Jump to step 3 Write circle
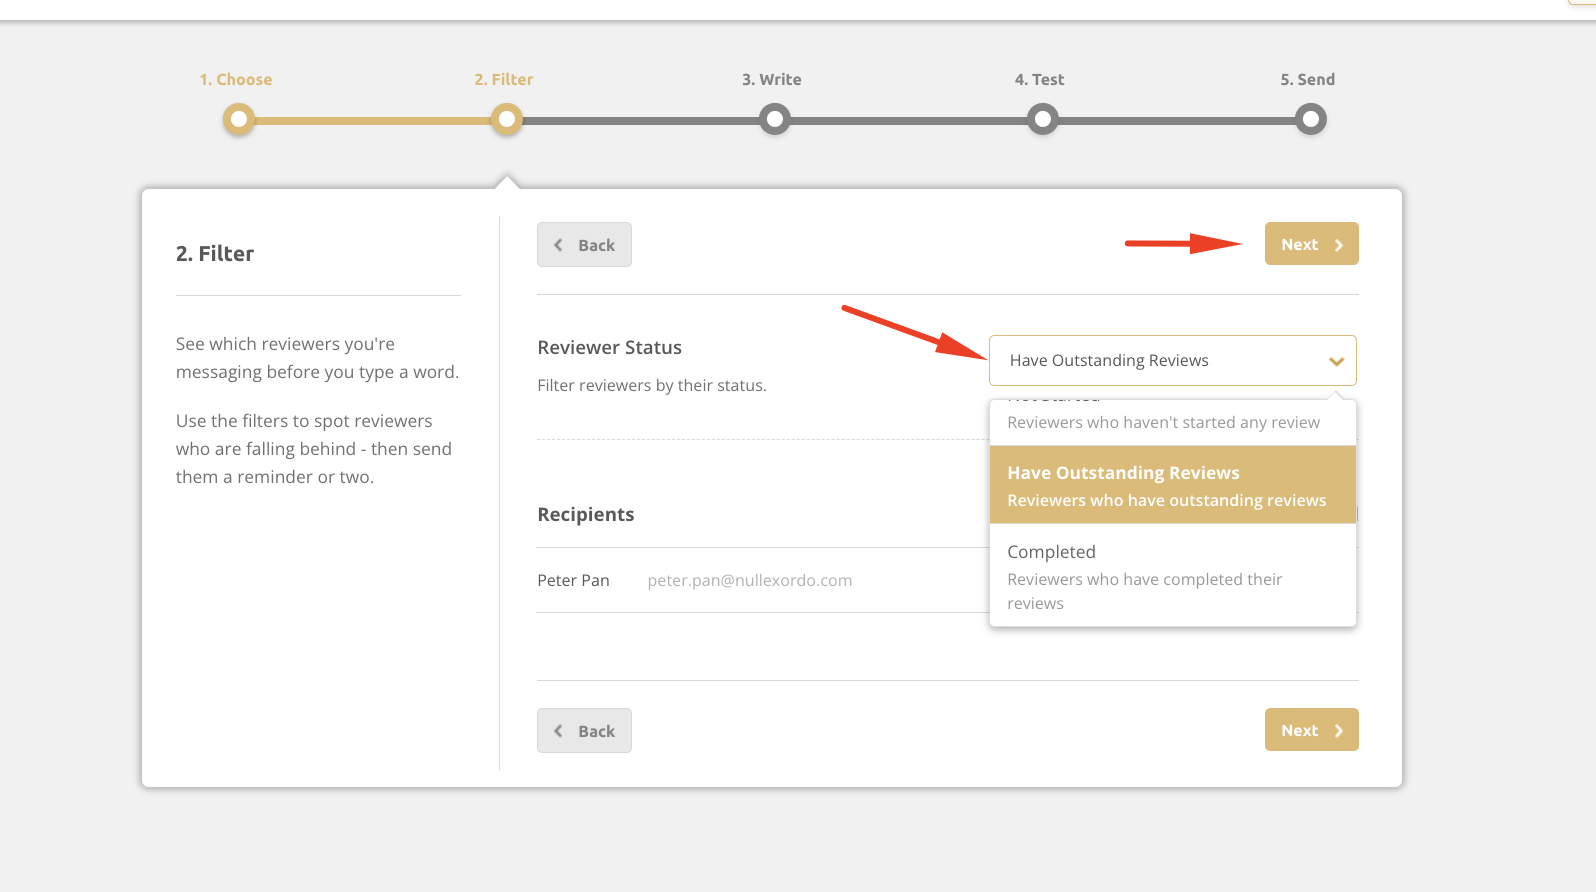Viewport: 1596px width, 892px height. pos(774,120)
